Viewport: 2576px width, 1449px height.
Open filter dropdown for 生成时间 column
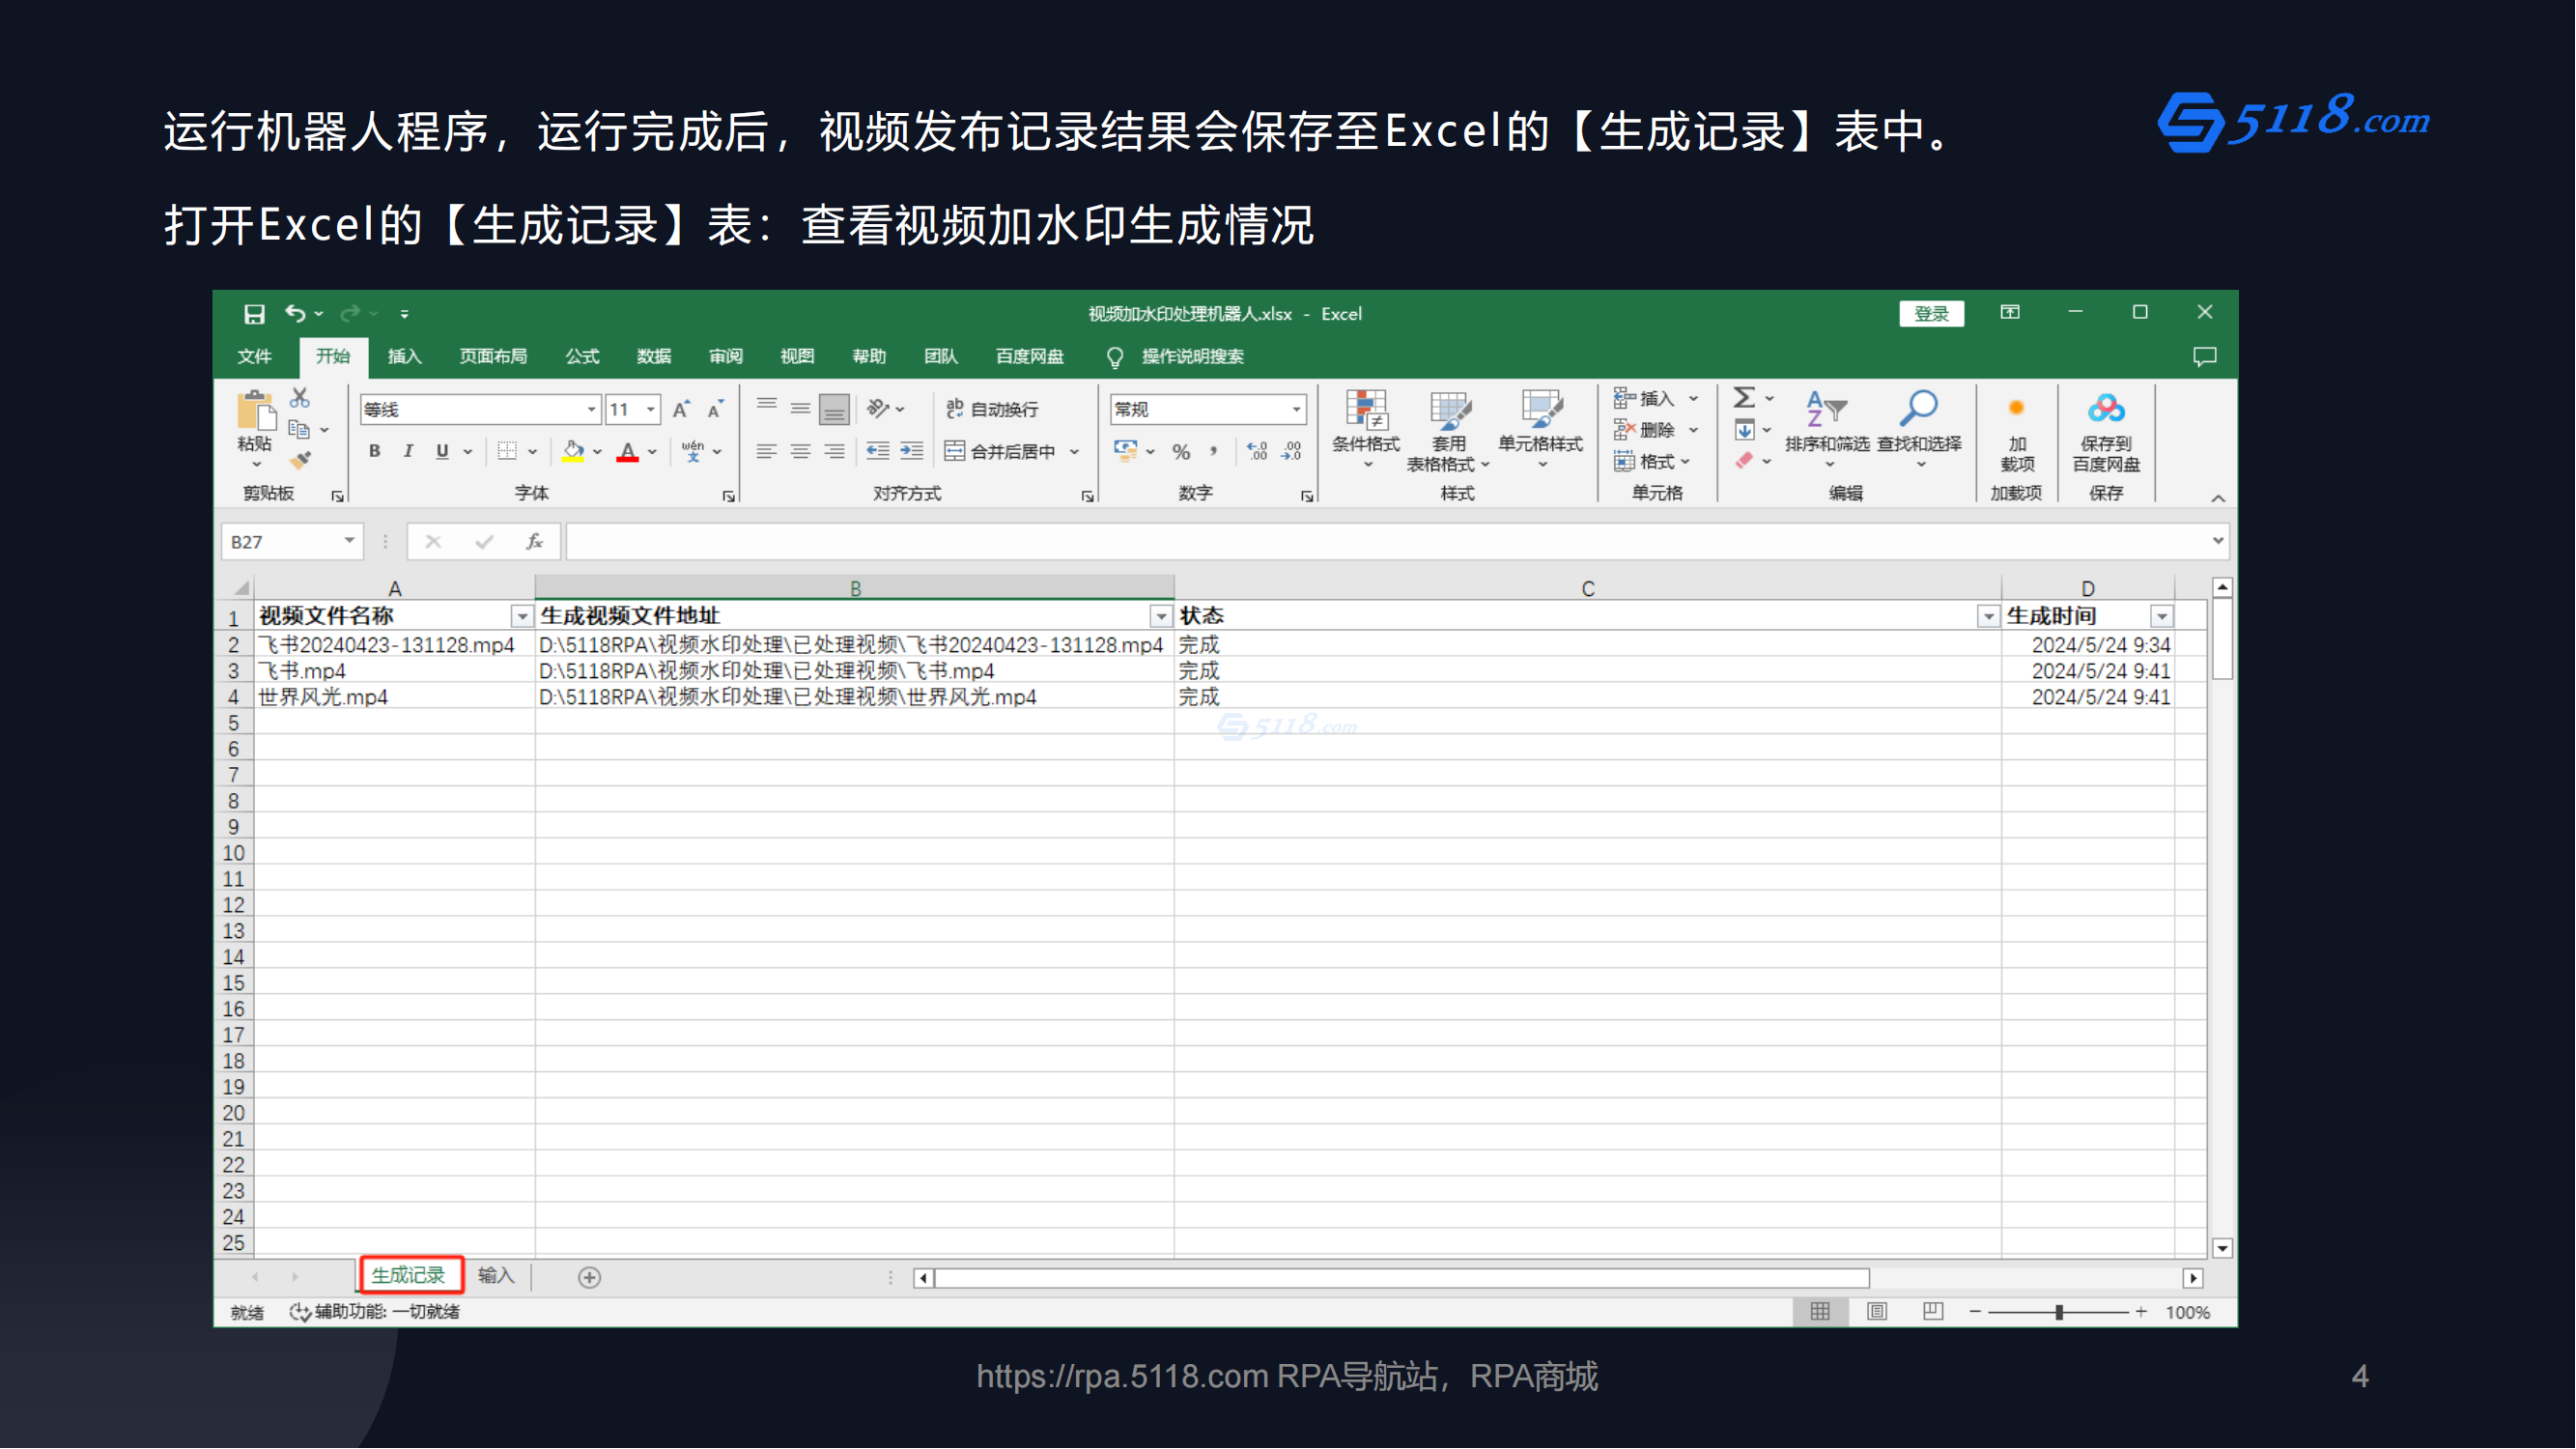2161,617
